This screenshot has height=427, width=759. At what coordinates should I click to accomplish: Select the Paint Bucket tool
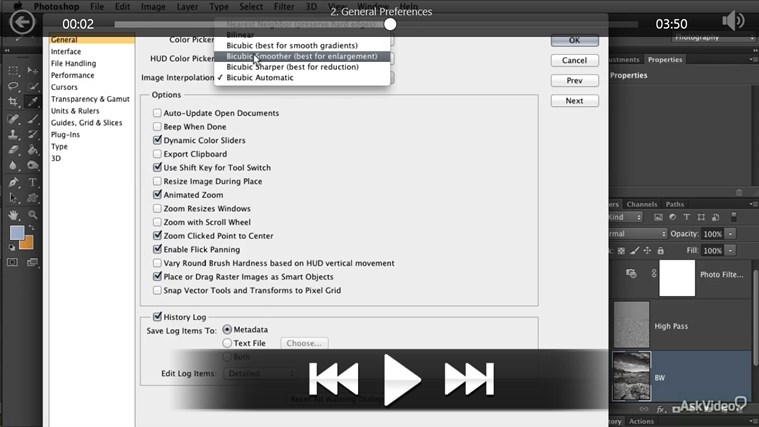pos(32,150)
